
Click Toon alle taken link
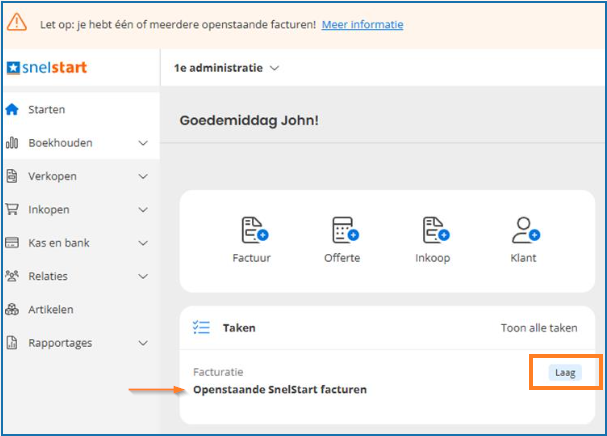click(x=539, y=327)
